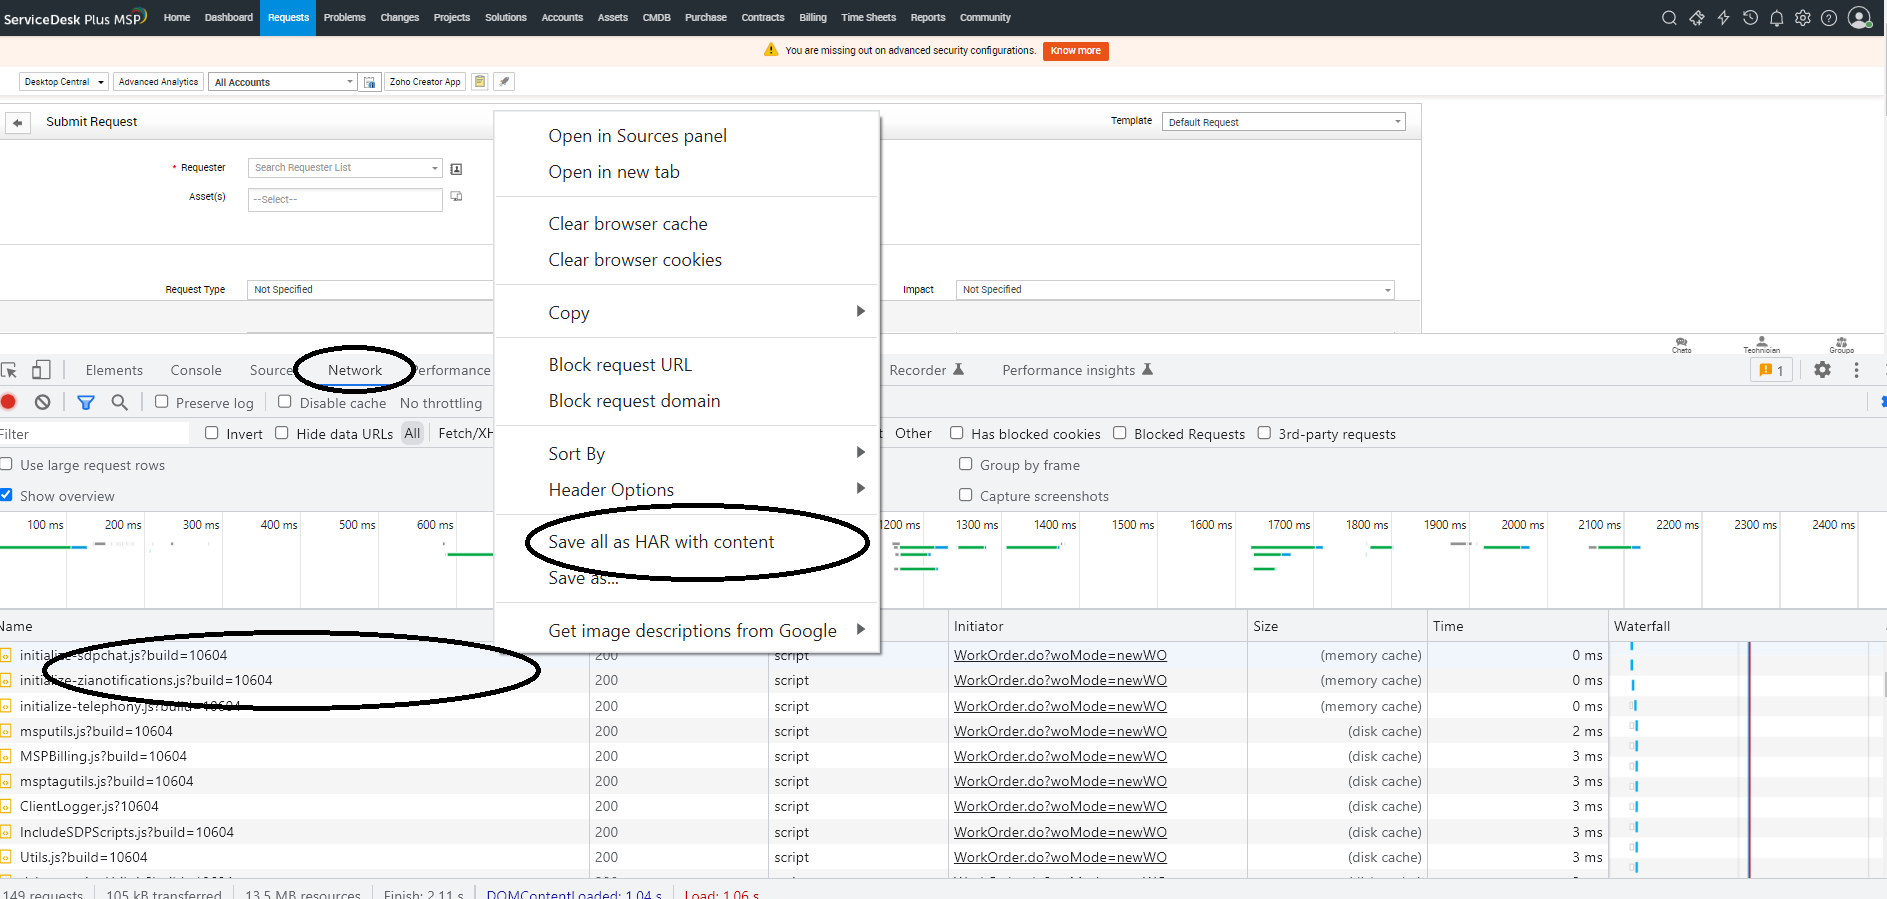The image size is (1887, 899).
Task: Open the global search icon in header
Action: pos(1669,18)
